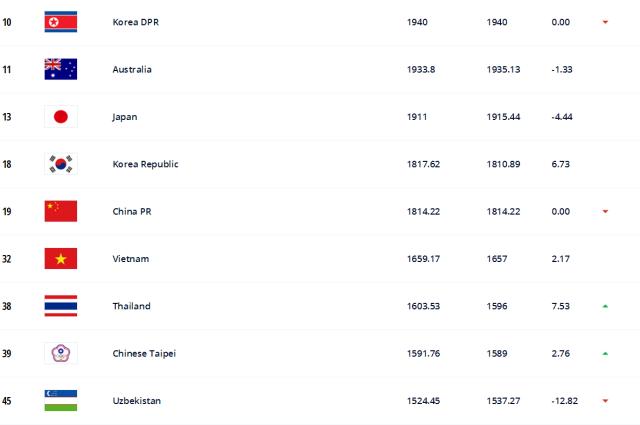Click Uzbekistan's red down arrow
Viewport: 640px width, 425px height.
605,401
